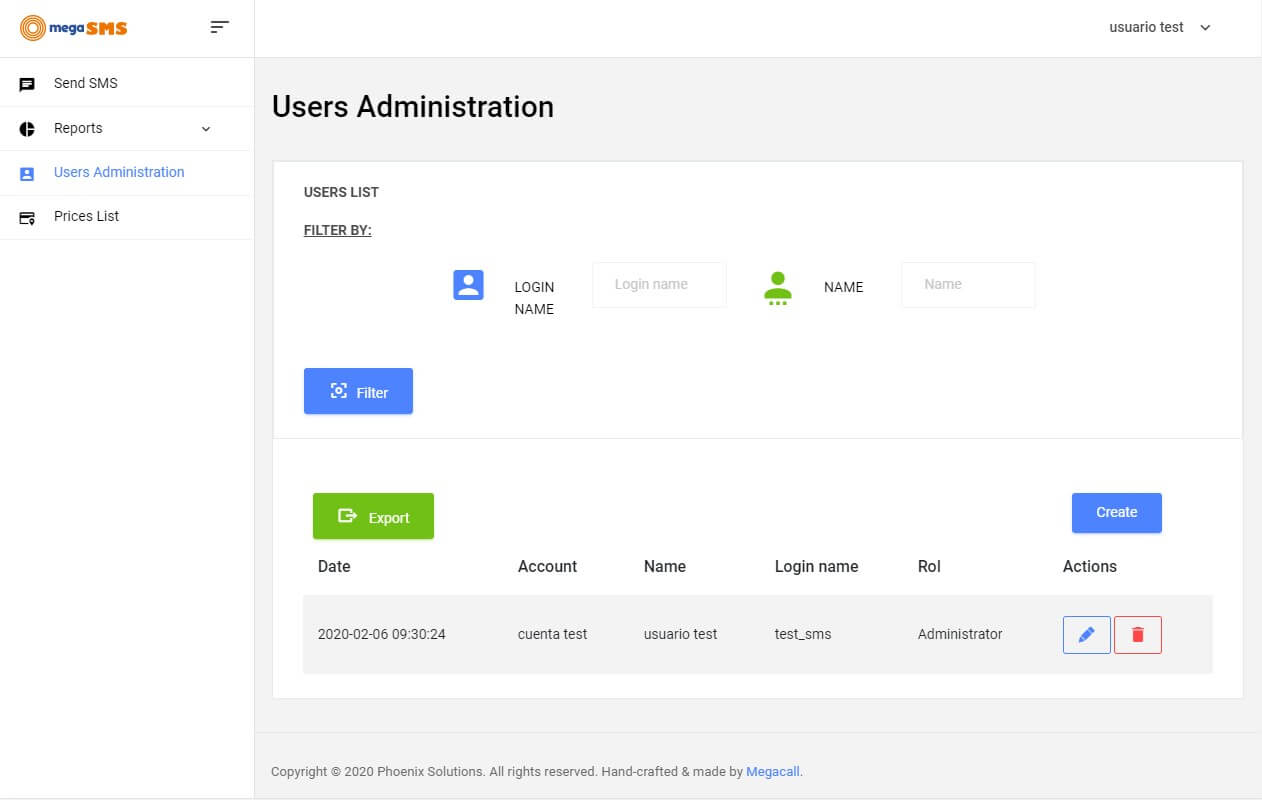
Task: Export the users list
Action: tap(373, 517)
